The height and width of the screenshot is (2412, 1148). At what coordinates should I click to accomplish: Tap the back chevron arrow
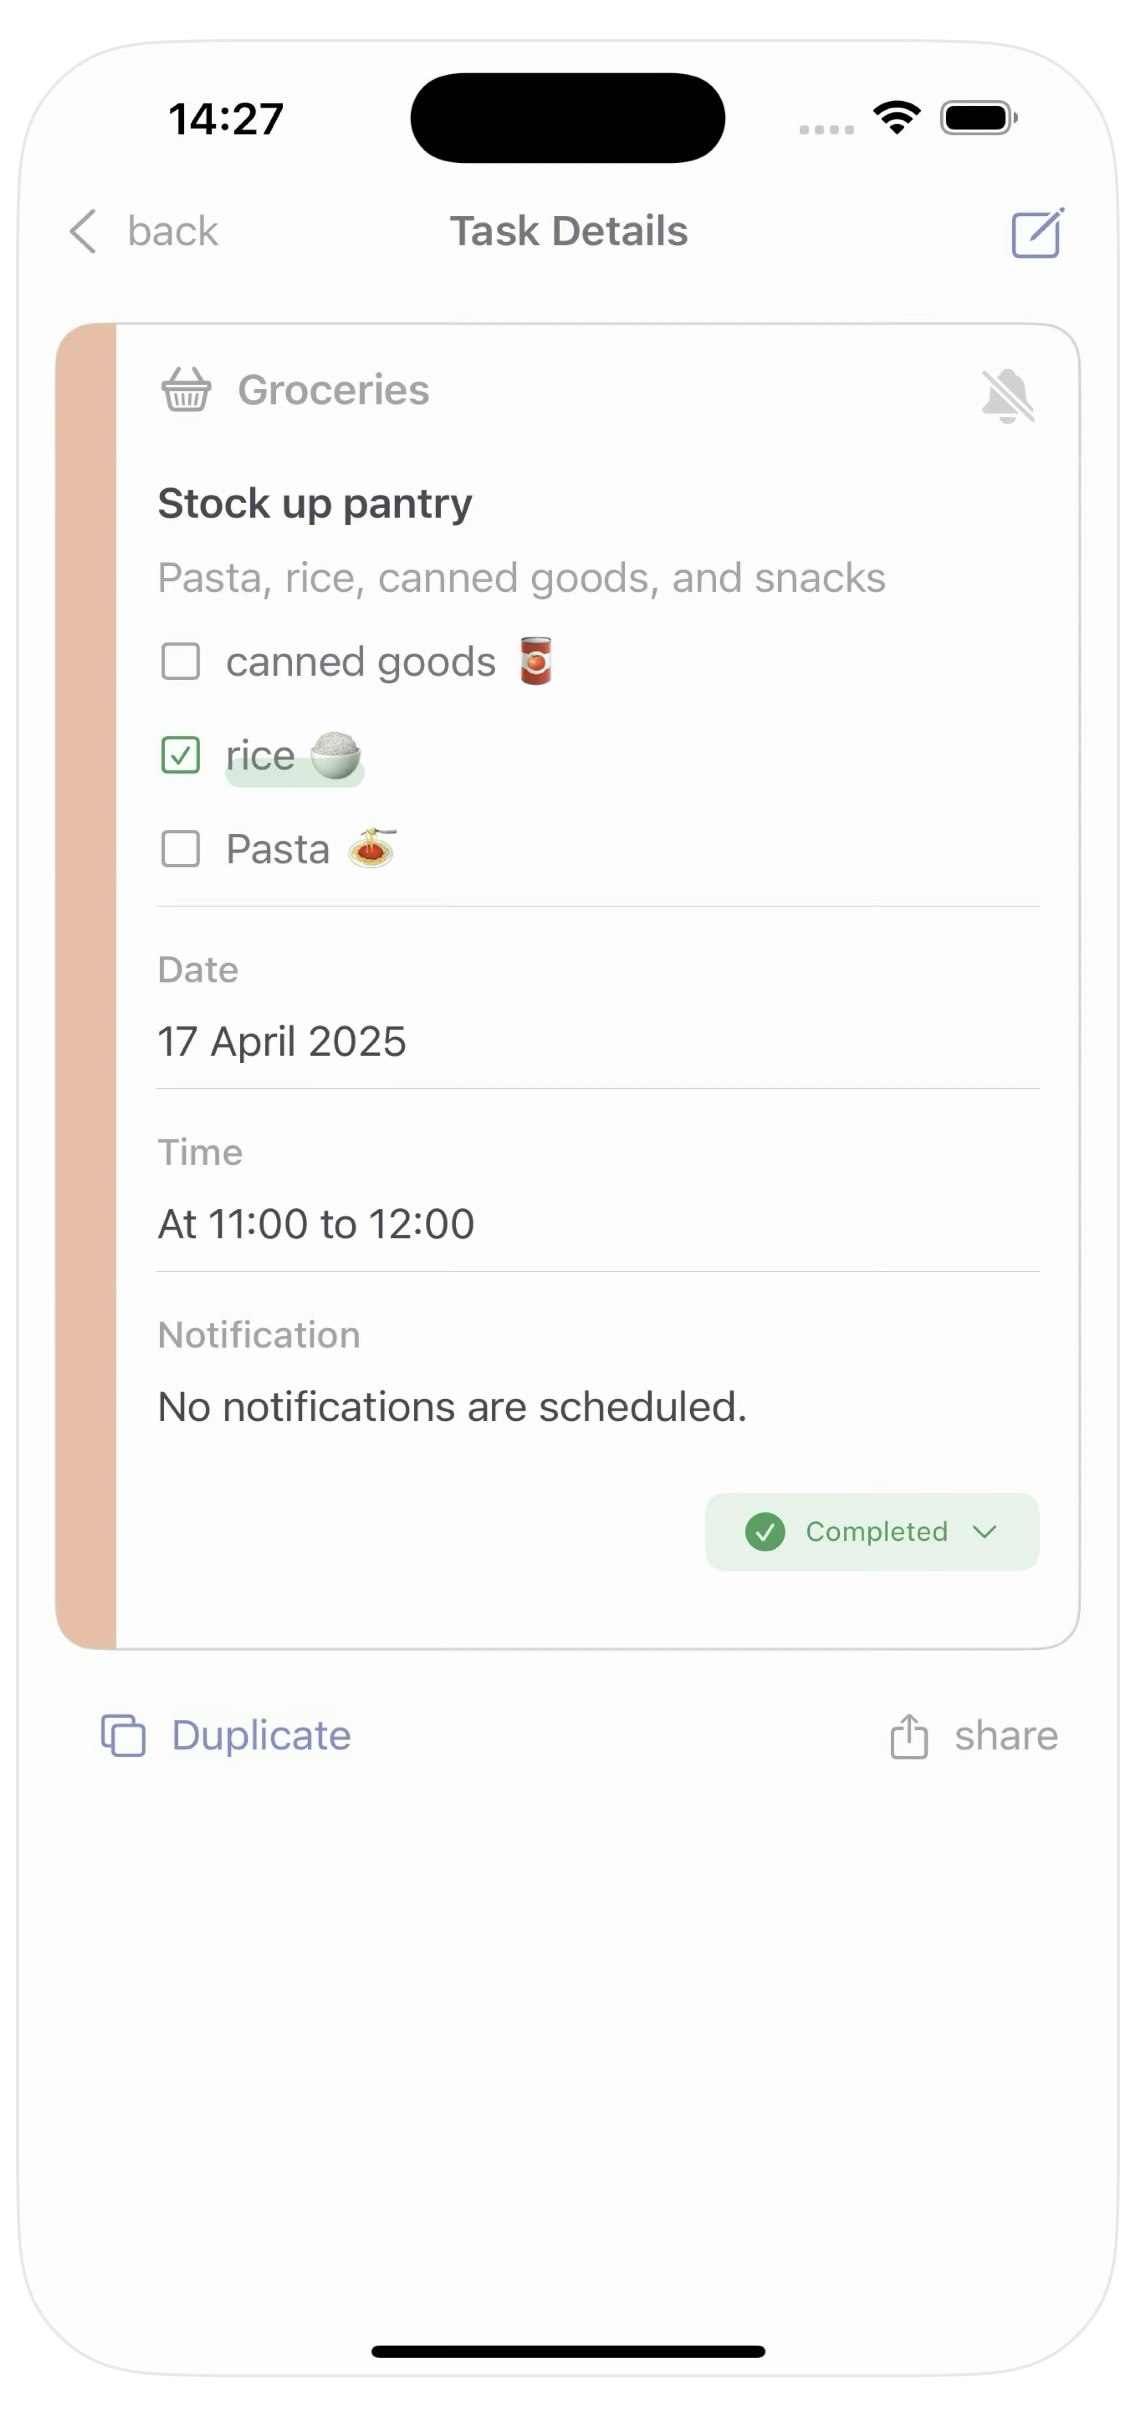[84, 231]
